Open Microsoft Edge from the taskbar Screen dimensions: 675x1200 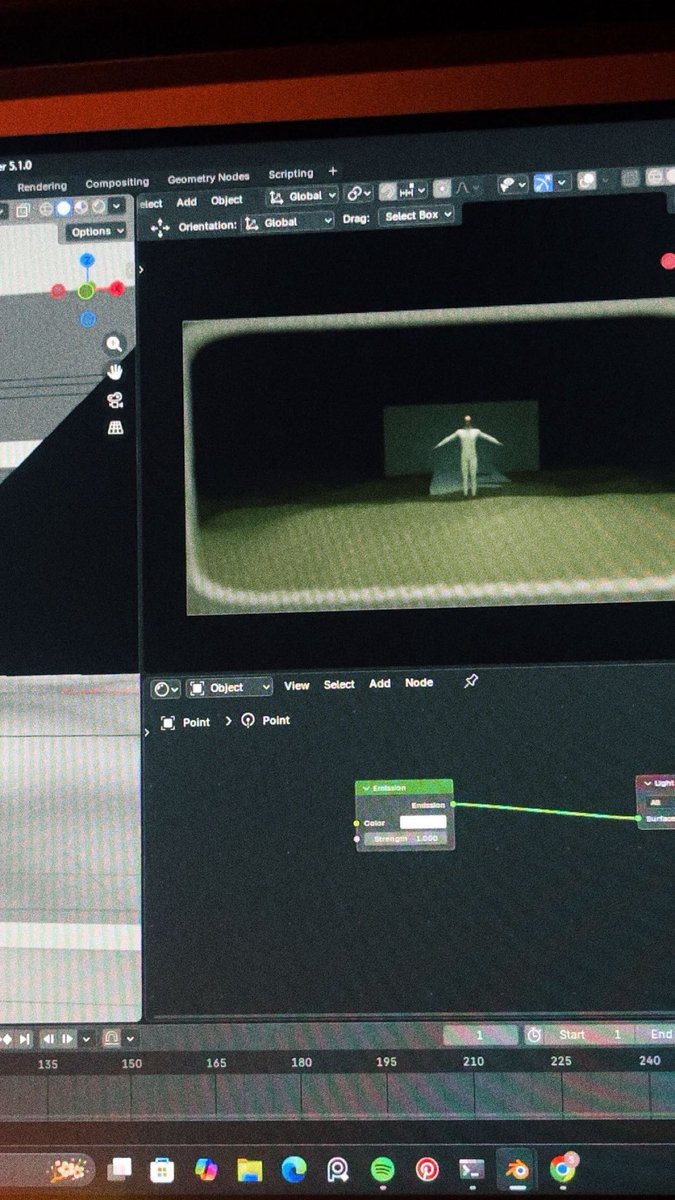coord(293,1168)
